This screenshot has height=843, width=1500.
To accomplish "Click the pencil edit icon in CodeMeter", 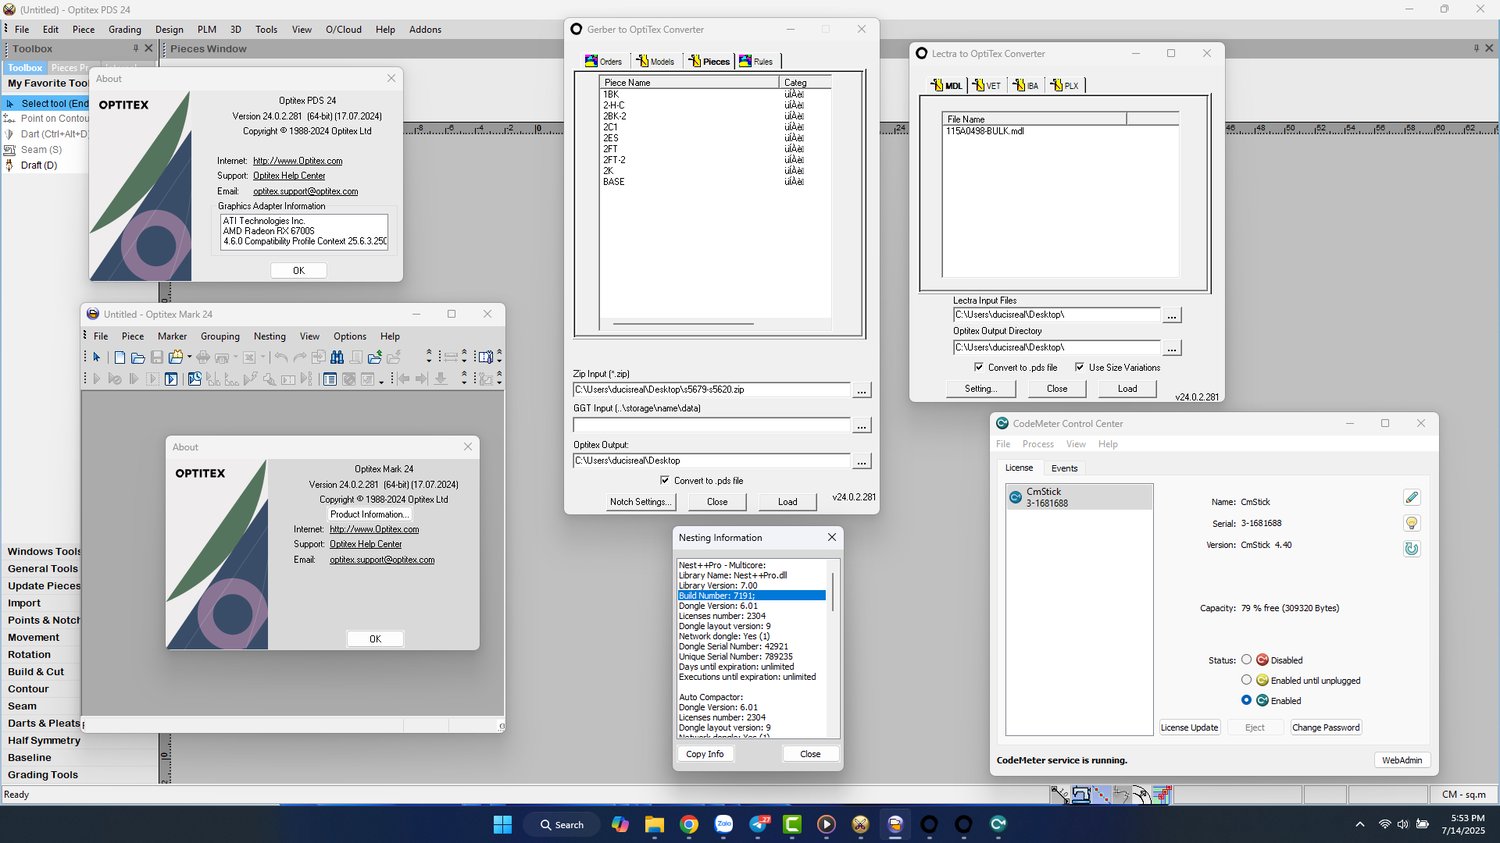I will [1411, 498].
